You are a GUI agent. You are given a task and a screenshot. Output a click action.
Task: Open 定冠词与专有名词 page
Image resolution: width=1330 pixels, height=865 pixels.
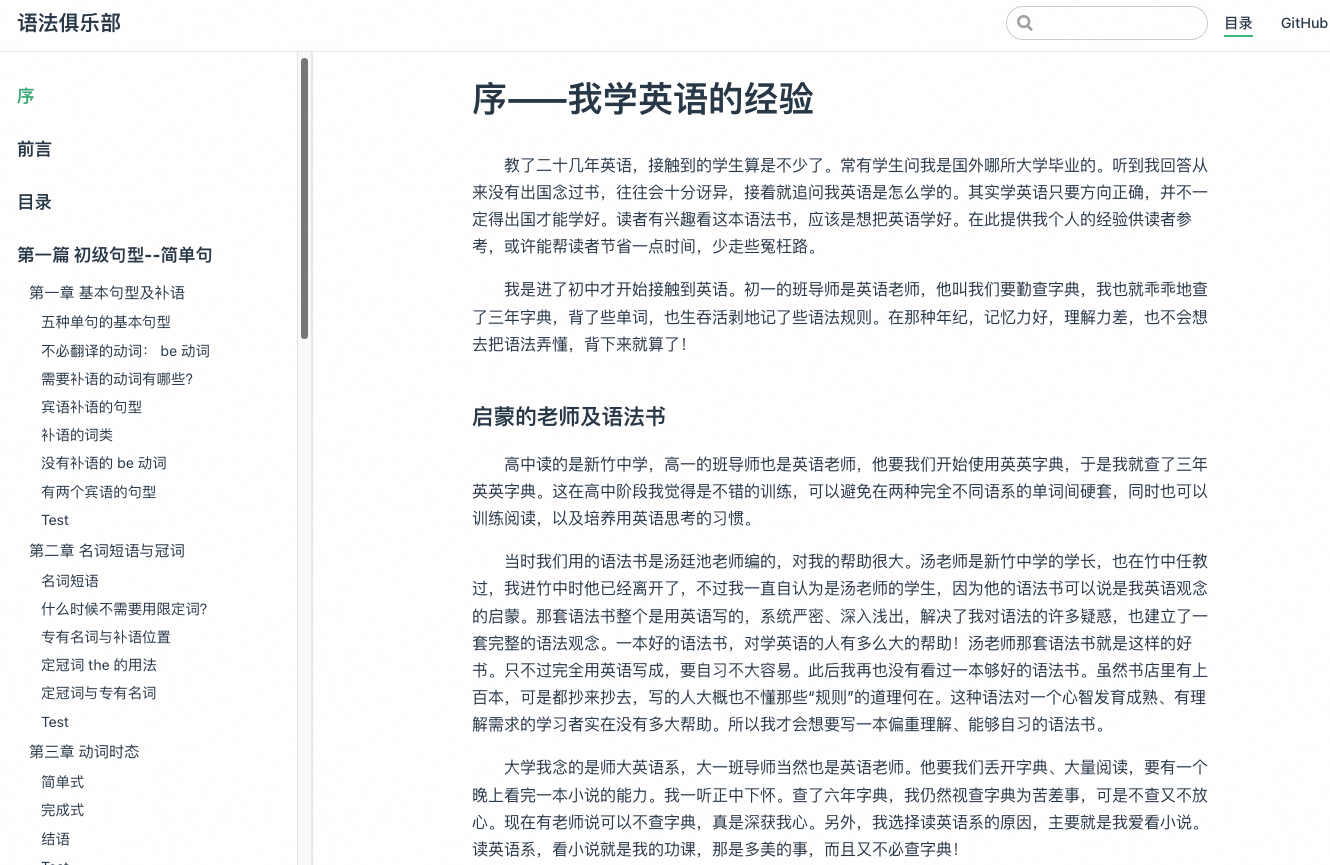(x=99, y=693)
